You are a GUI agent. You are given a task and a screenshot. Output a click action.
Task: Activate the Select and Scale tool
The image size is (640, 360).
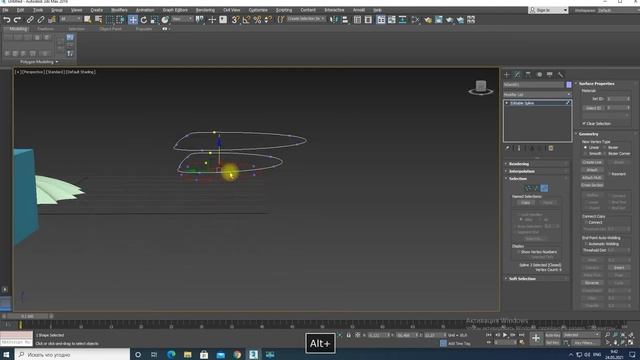(x=154, y=20)
